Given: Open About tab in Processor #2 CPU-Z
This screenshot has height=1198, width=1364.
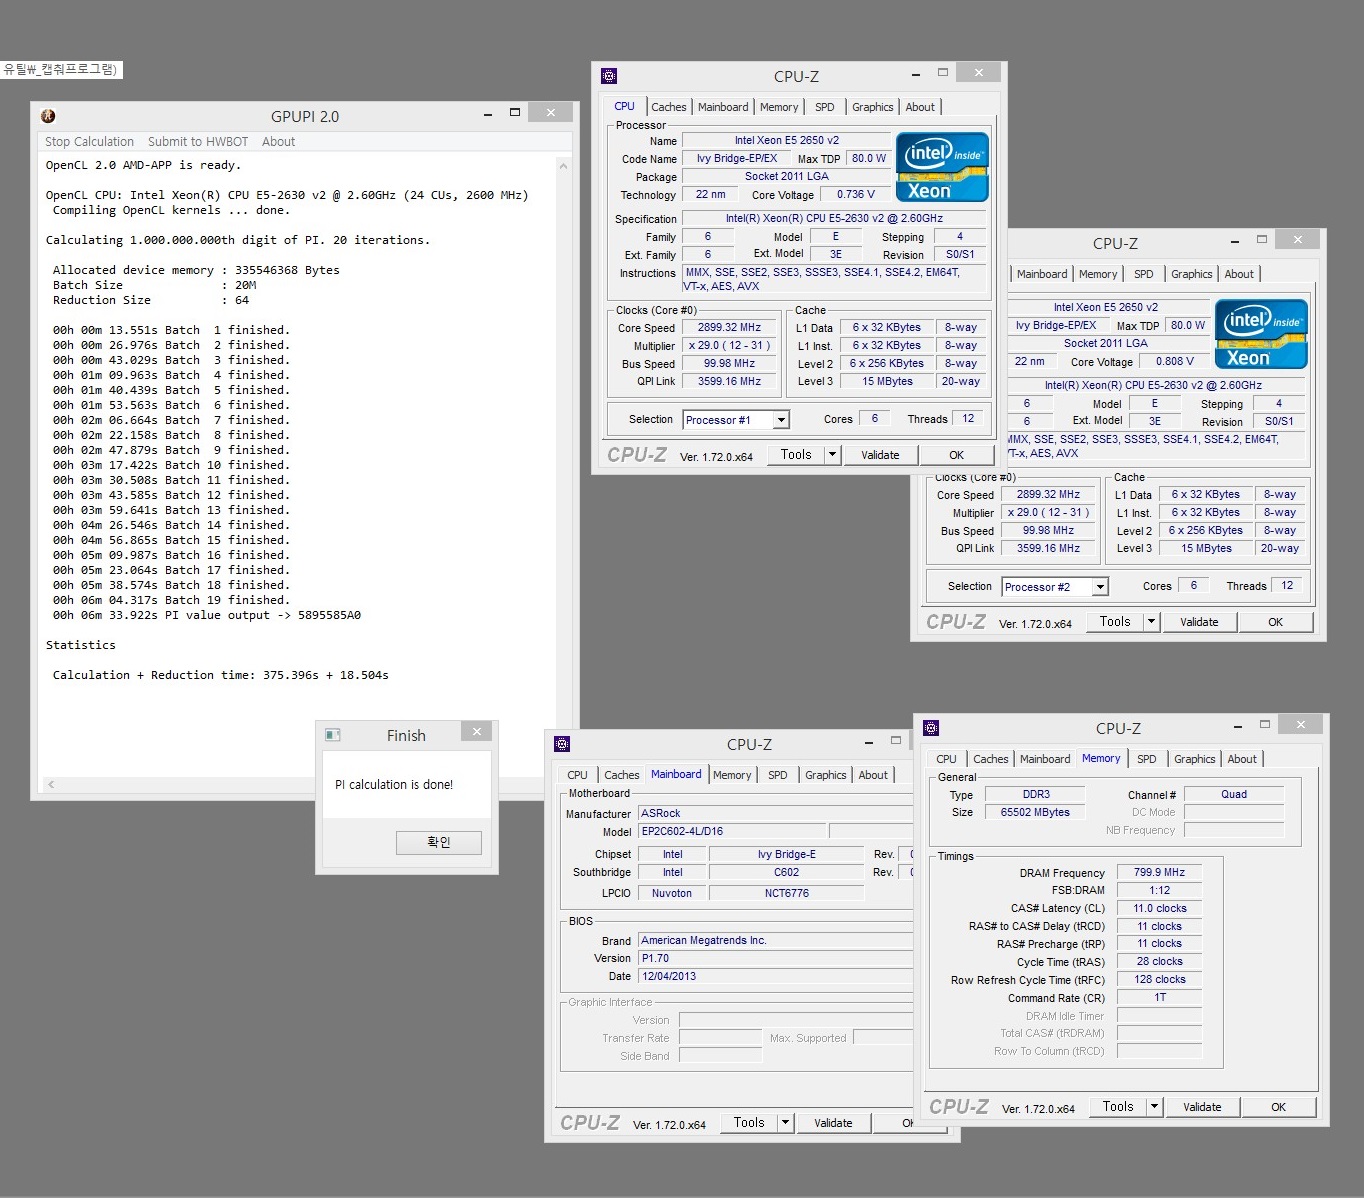Looking at the screenshot, I should [1239, 274].
